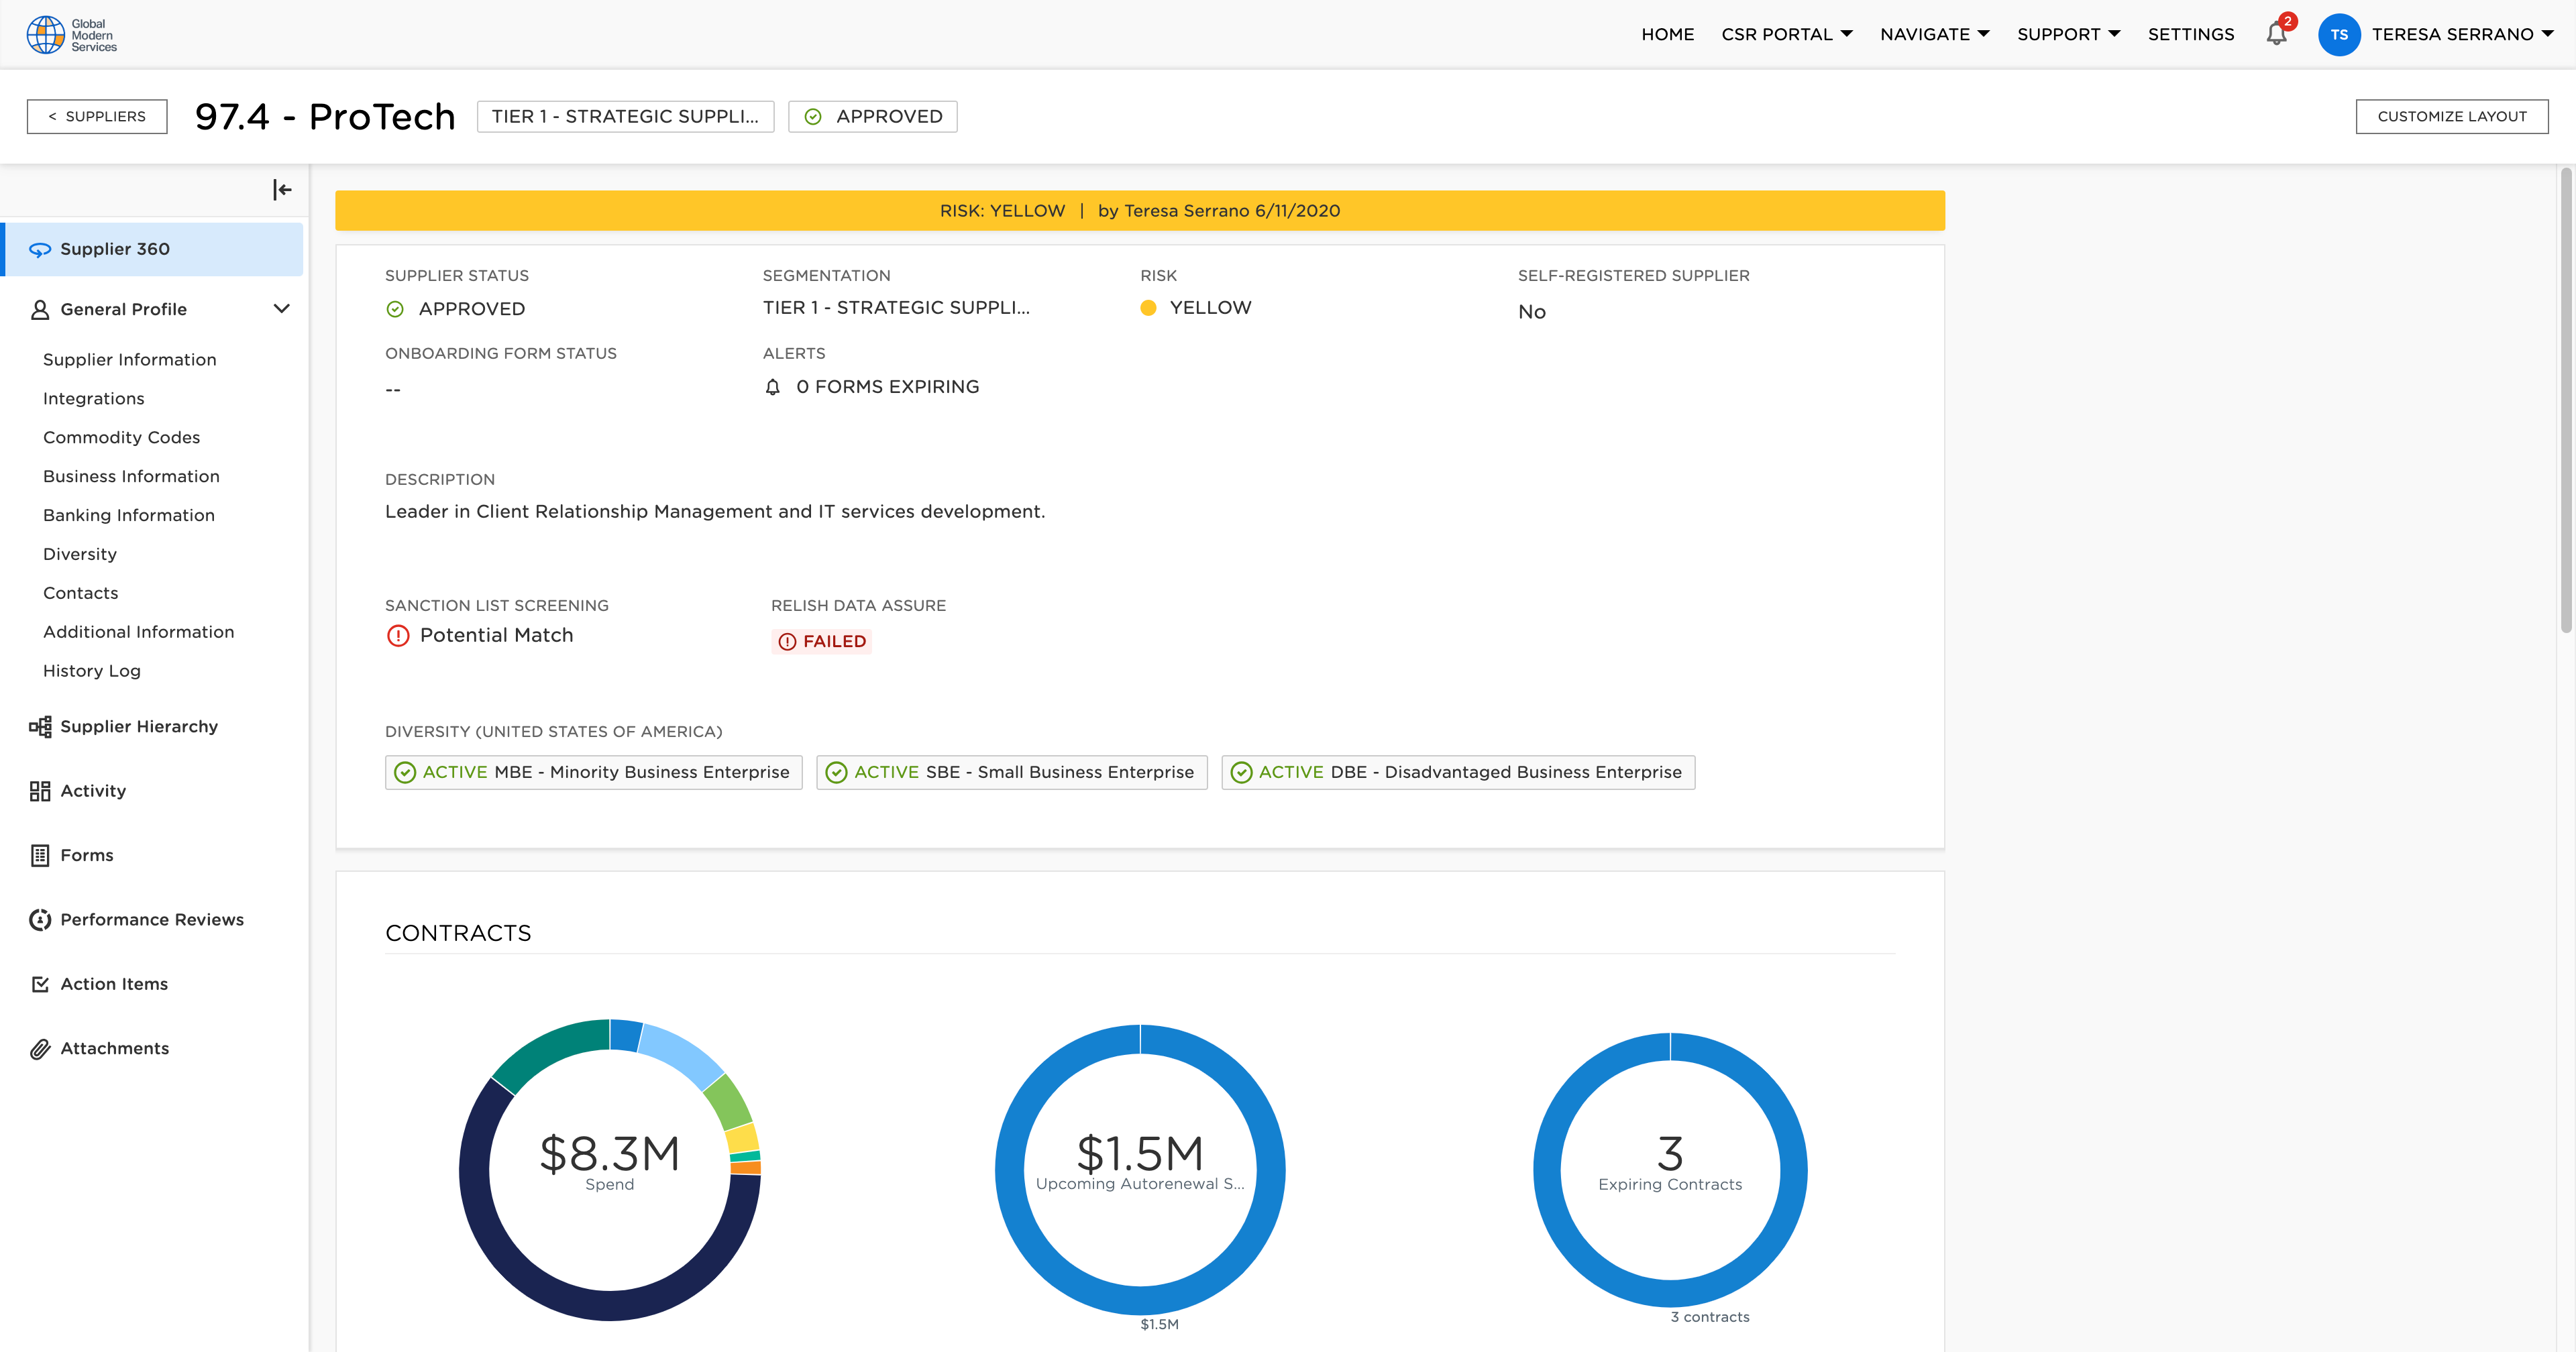Select the ACTIVE SBE diversity badge
Viewport: 2576px width, 1352px height.
(x=1011, y=772)
